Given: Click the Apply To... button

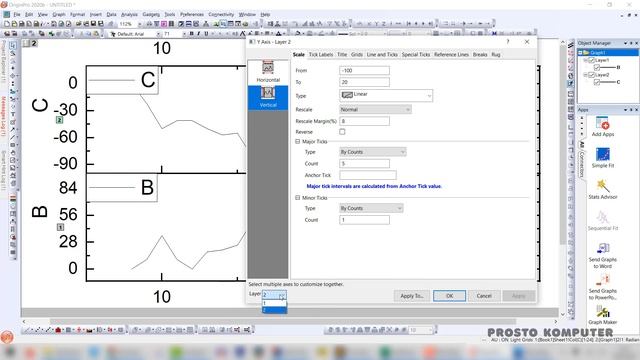Looking at the screenshot, I should pyautogui.click(x=412, y=296).
